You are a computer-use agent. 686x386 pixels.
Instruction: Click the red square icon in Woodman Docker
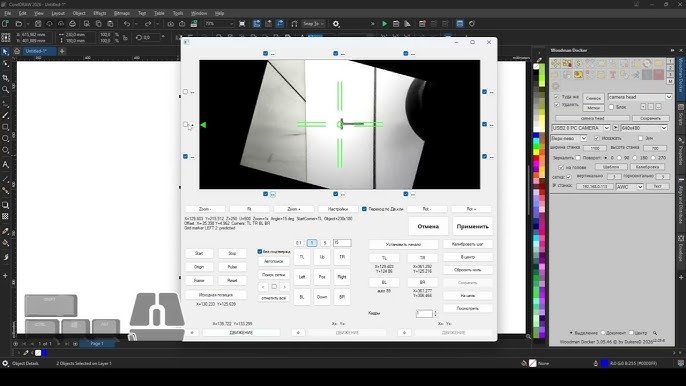tap(658, 75)
